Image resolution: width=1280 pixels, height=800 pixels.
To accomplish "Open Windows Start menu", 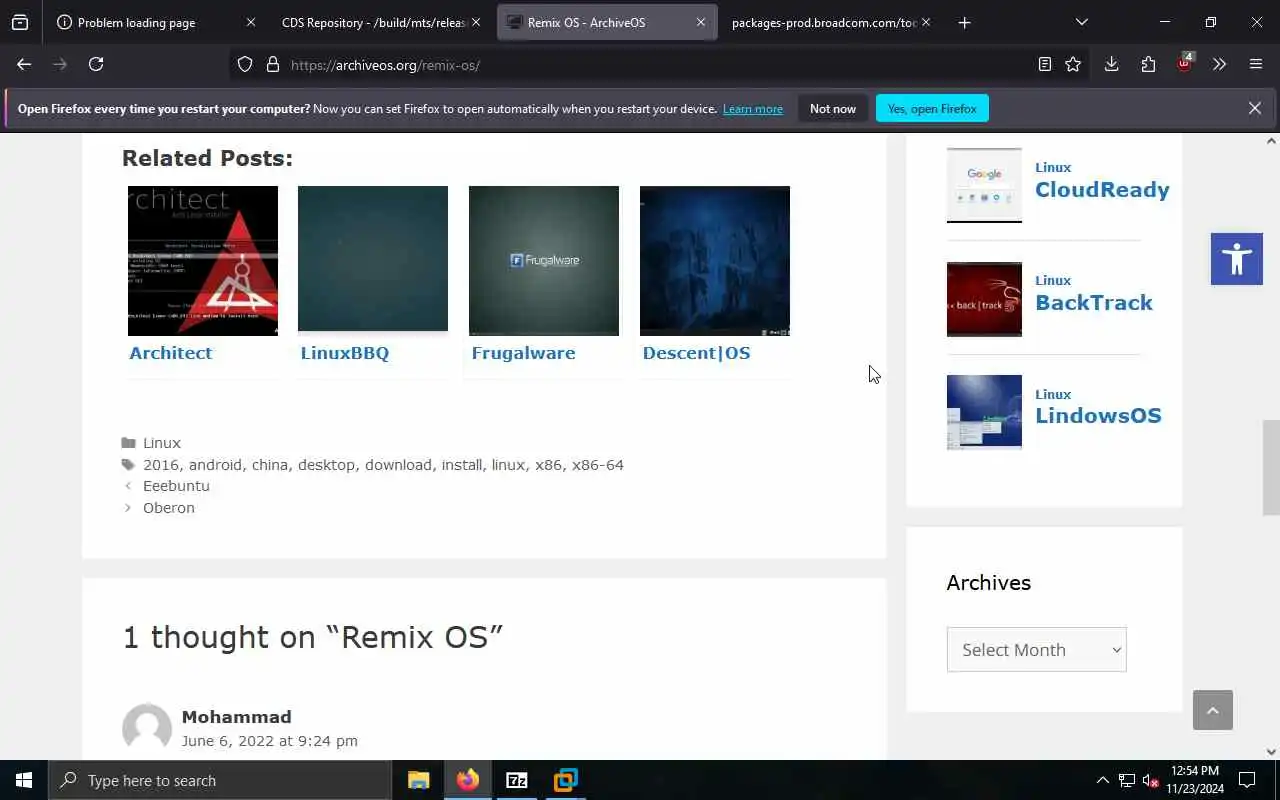I will click(24, 780).
